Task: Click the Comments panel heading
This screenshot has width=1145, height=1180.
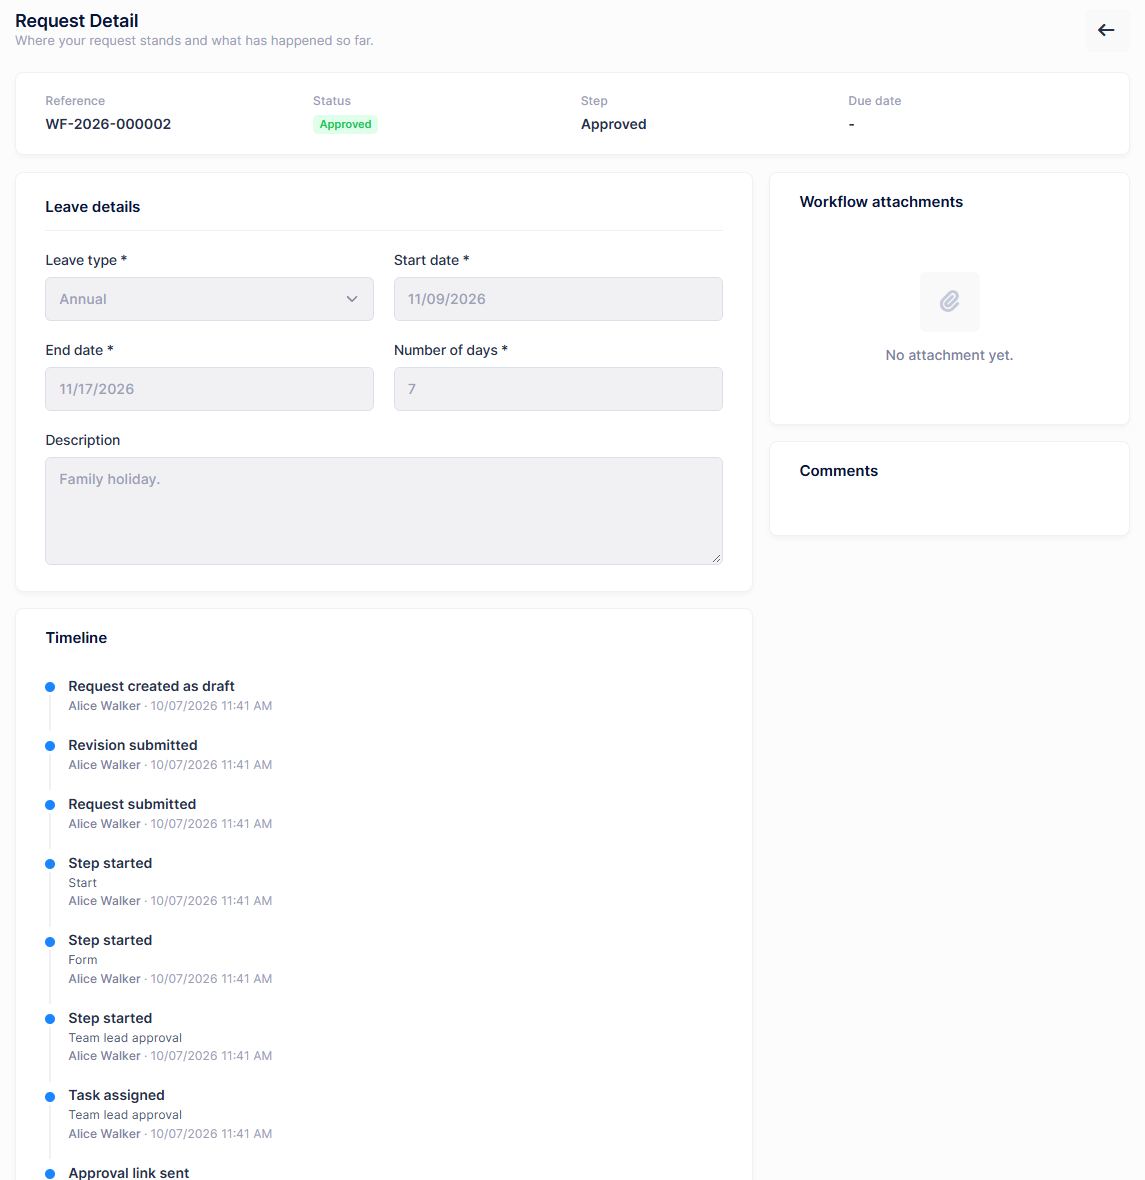Action: point(839,471)
